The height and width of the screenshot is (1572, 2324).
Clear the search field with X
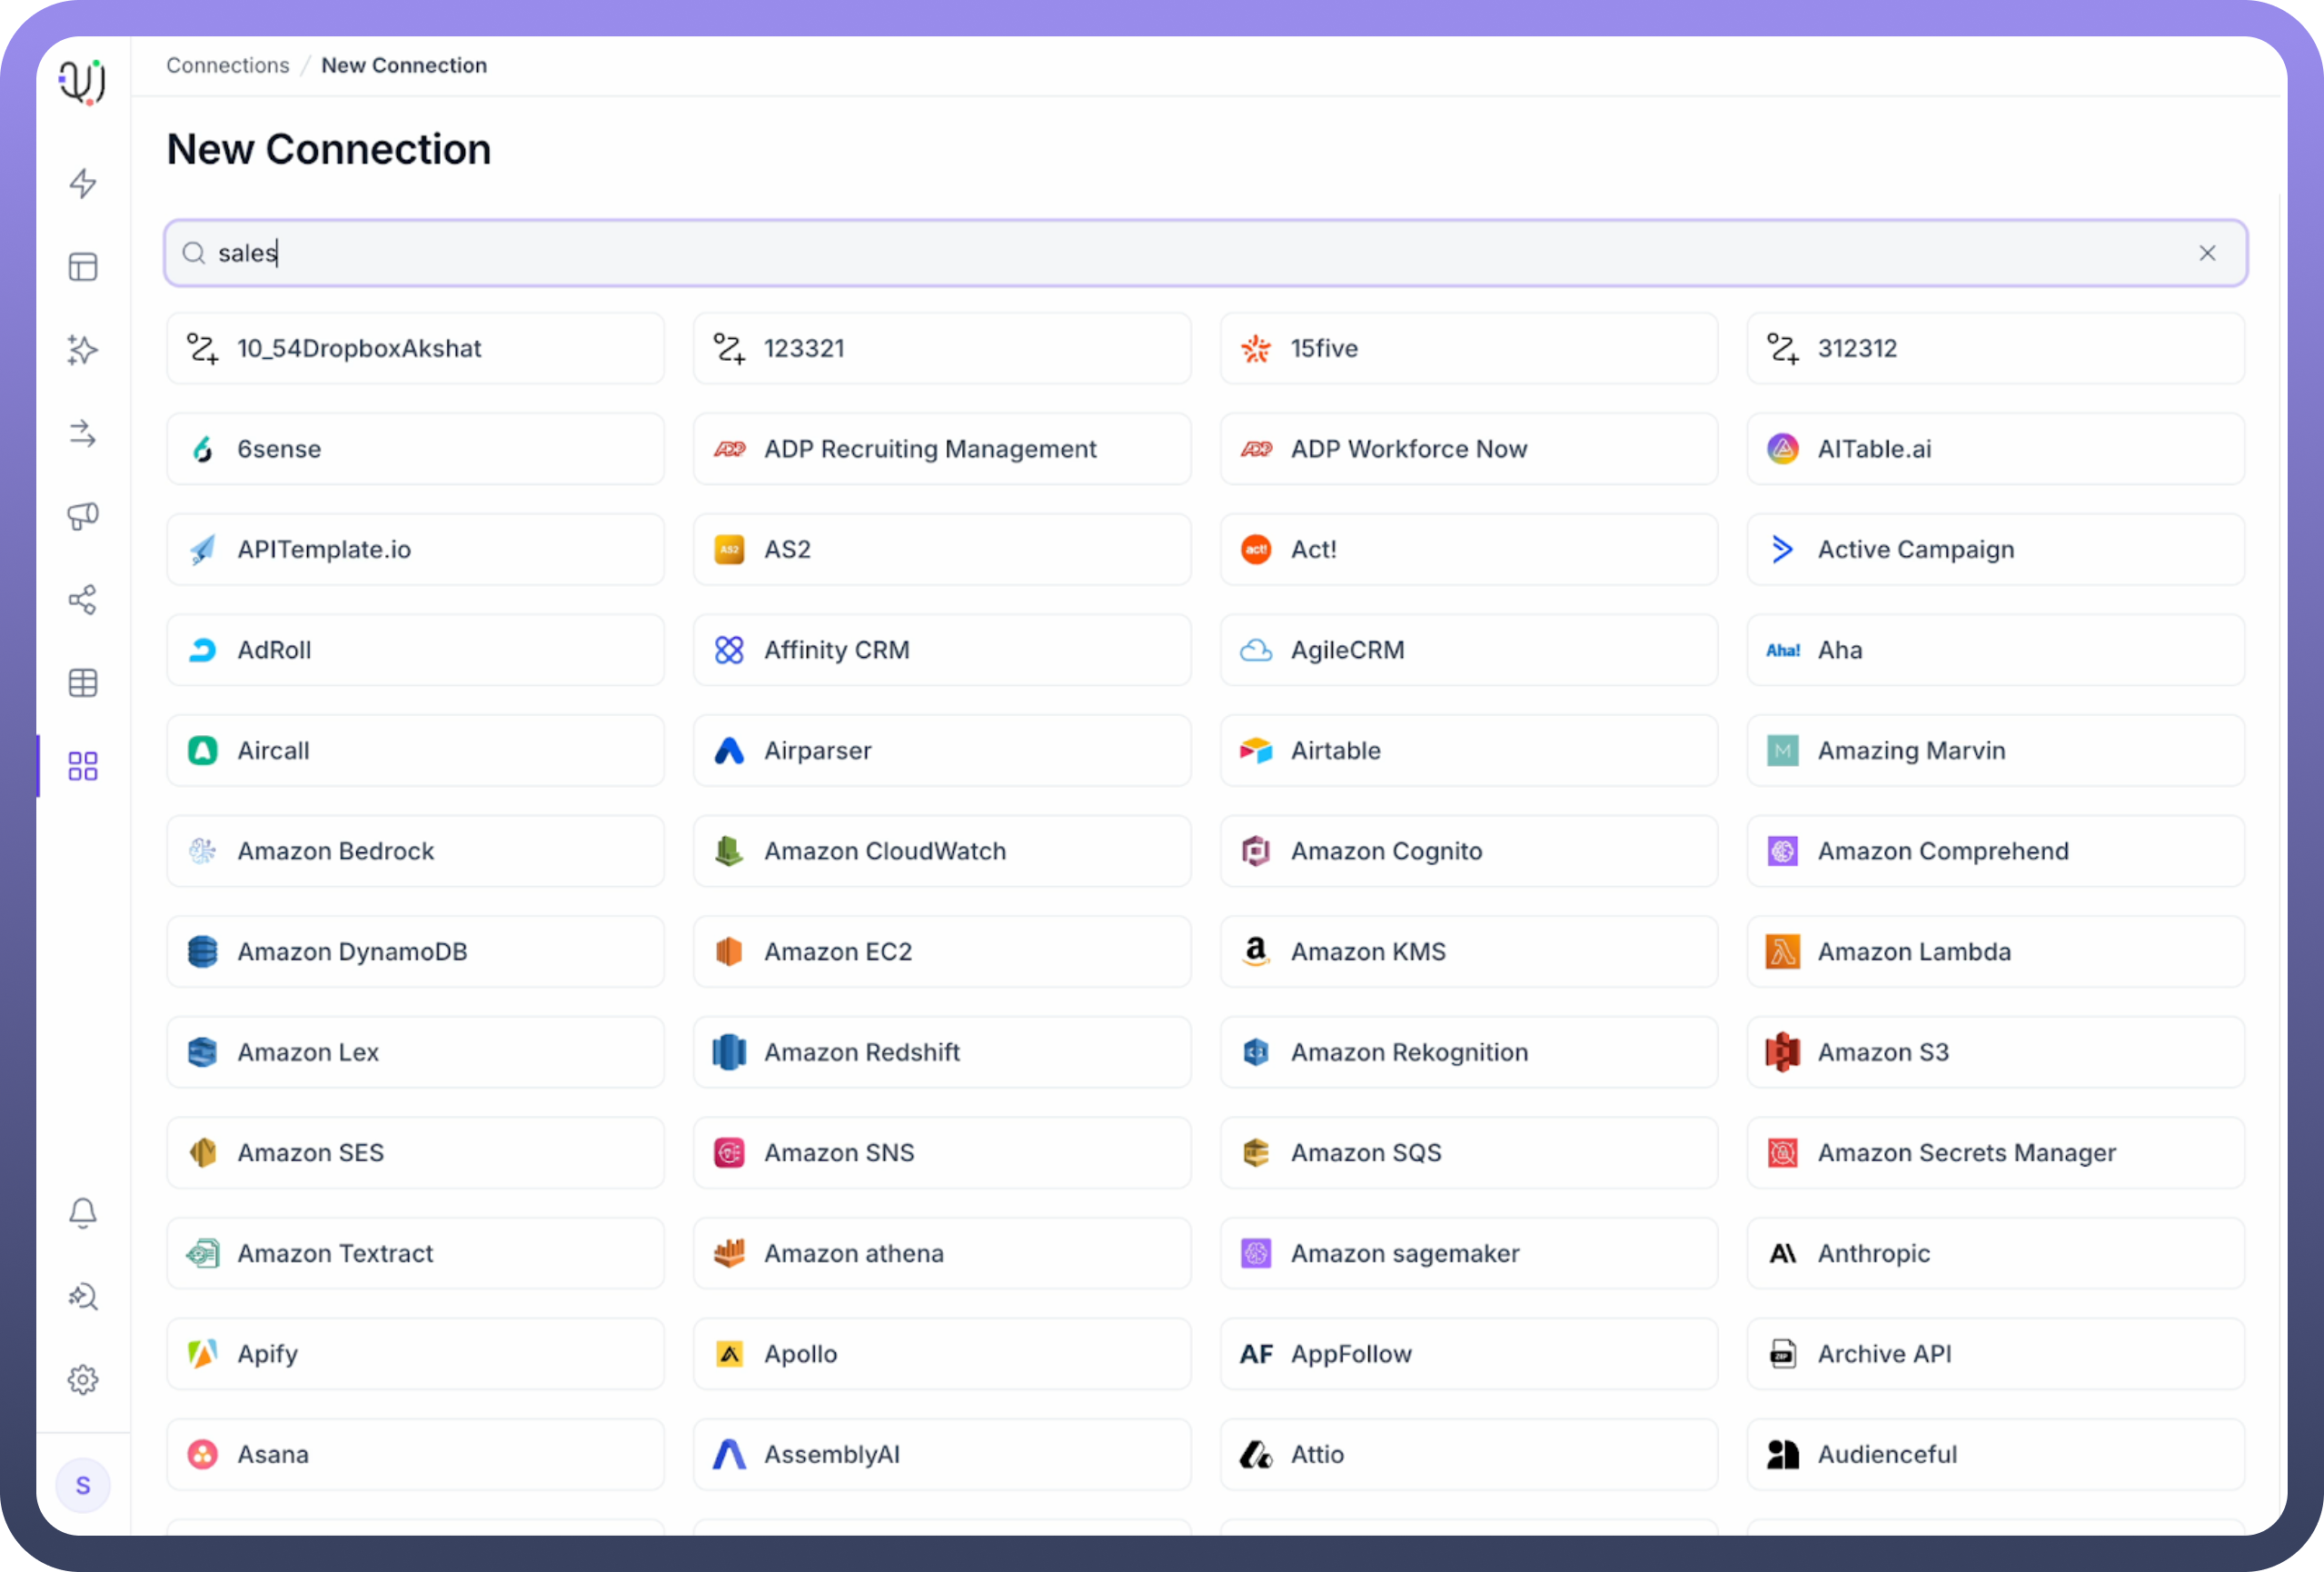point(2207,253)
